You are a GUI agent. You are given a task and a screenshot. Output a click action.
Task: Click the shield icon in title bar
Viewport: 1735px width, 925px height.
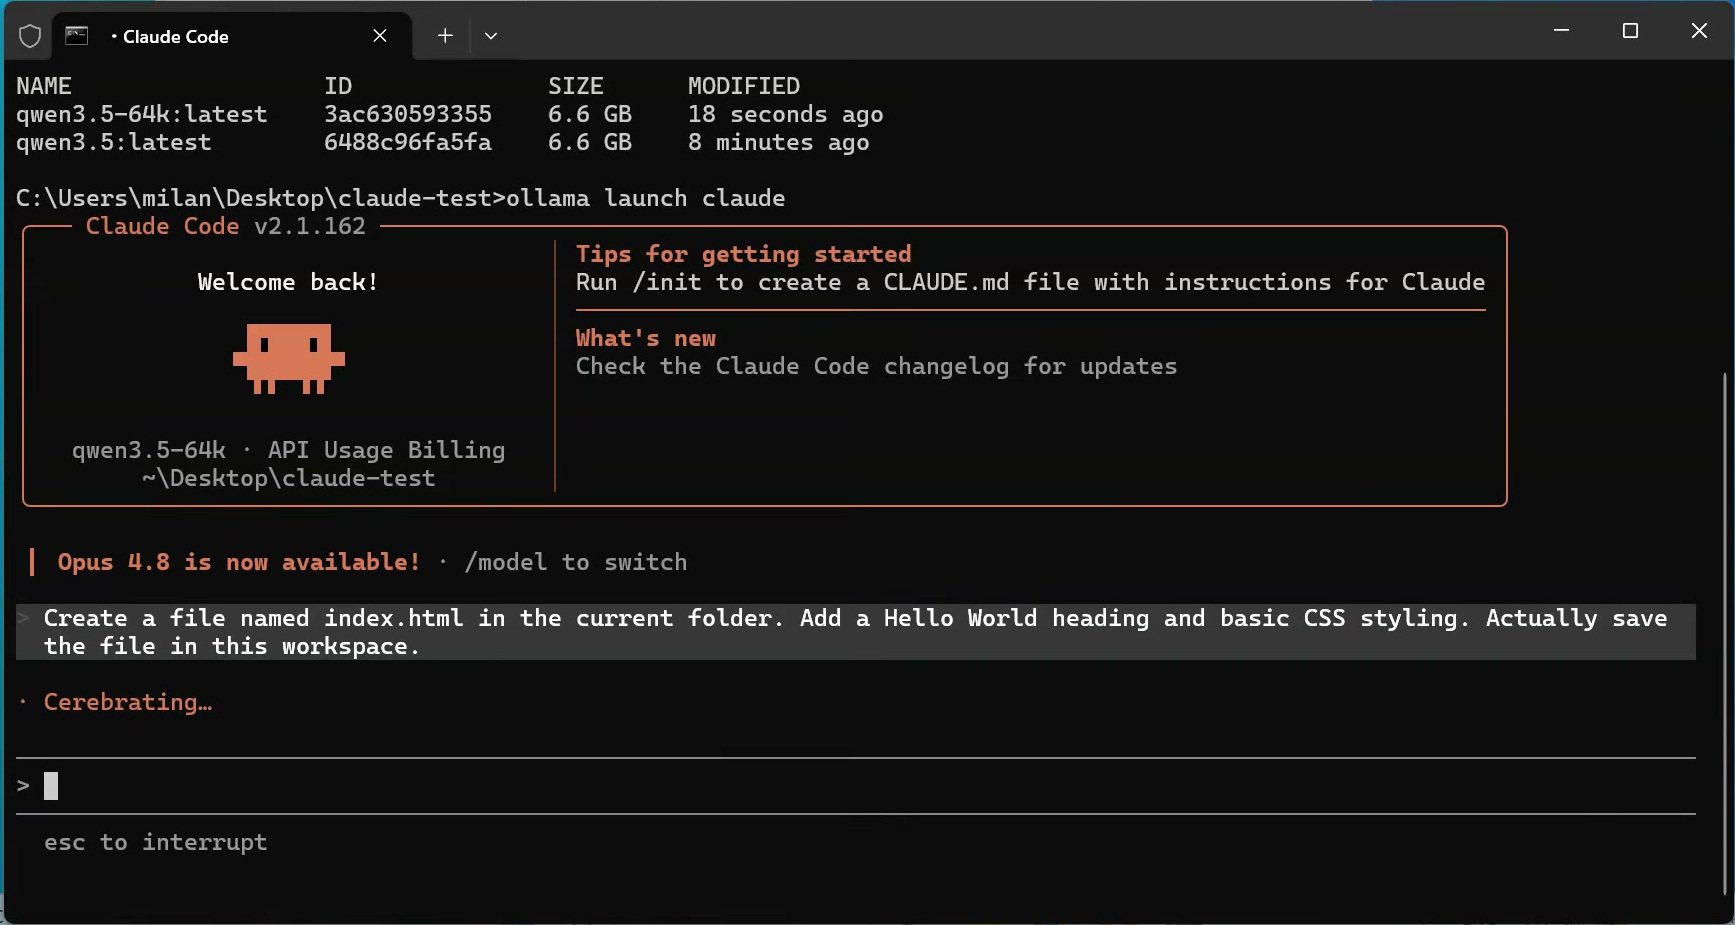click(30, 36)
